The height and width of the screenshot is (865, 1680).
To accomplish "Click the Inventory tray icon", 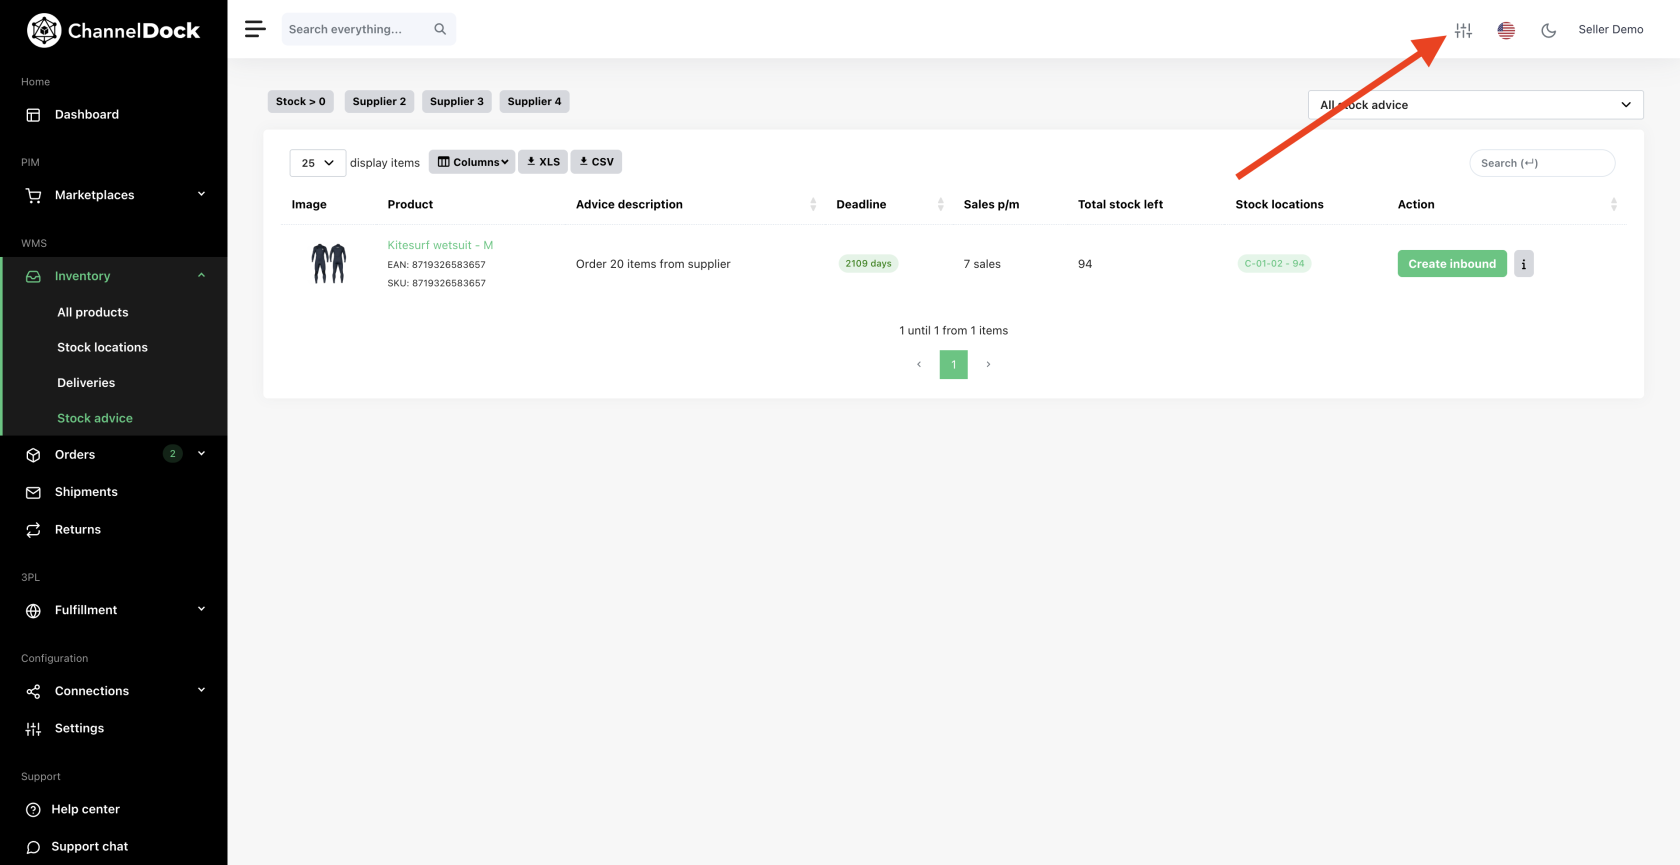I will tap(33, 276).
